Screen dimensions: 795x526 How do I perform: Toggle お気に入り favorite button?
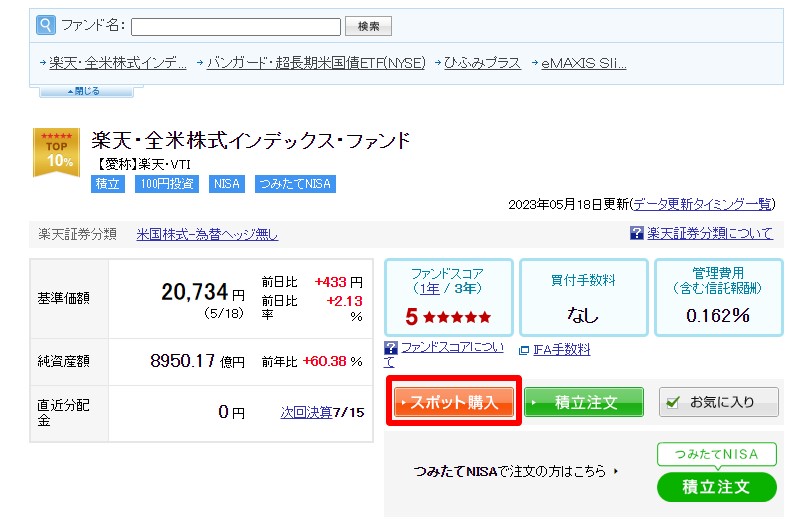click(718, 402)
